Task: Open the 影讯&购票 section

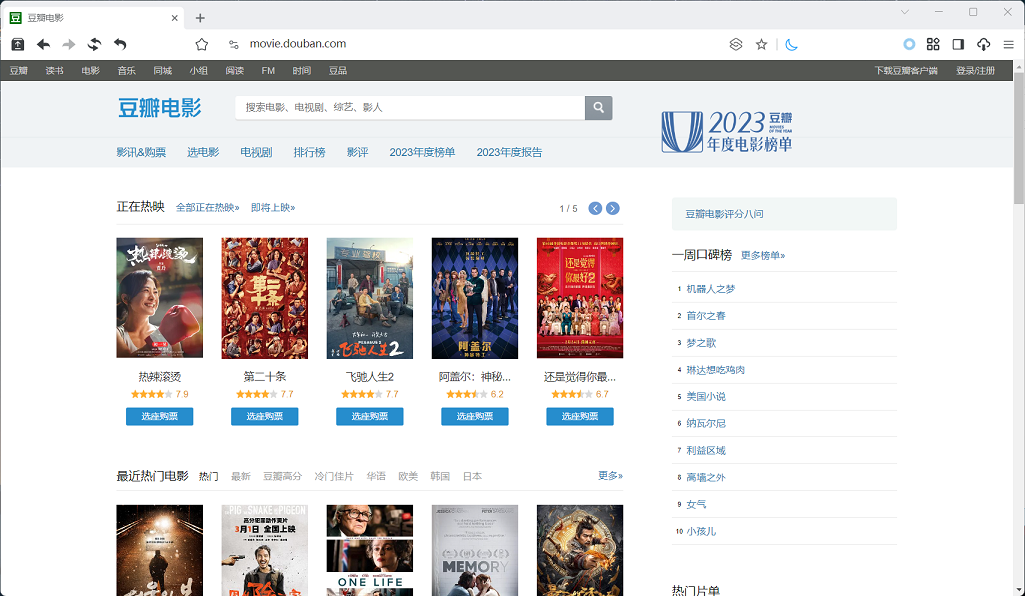Action: point(141,152)
